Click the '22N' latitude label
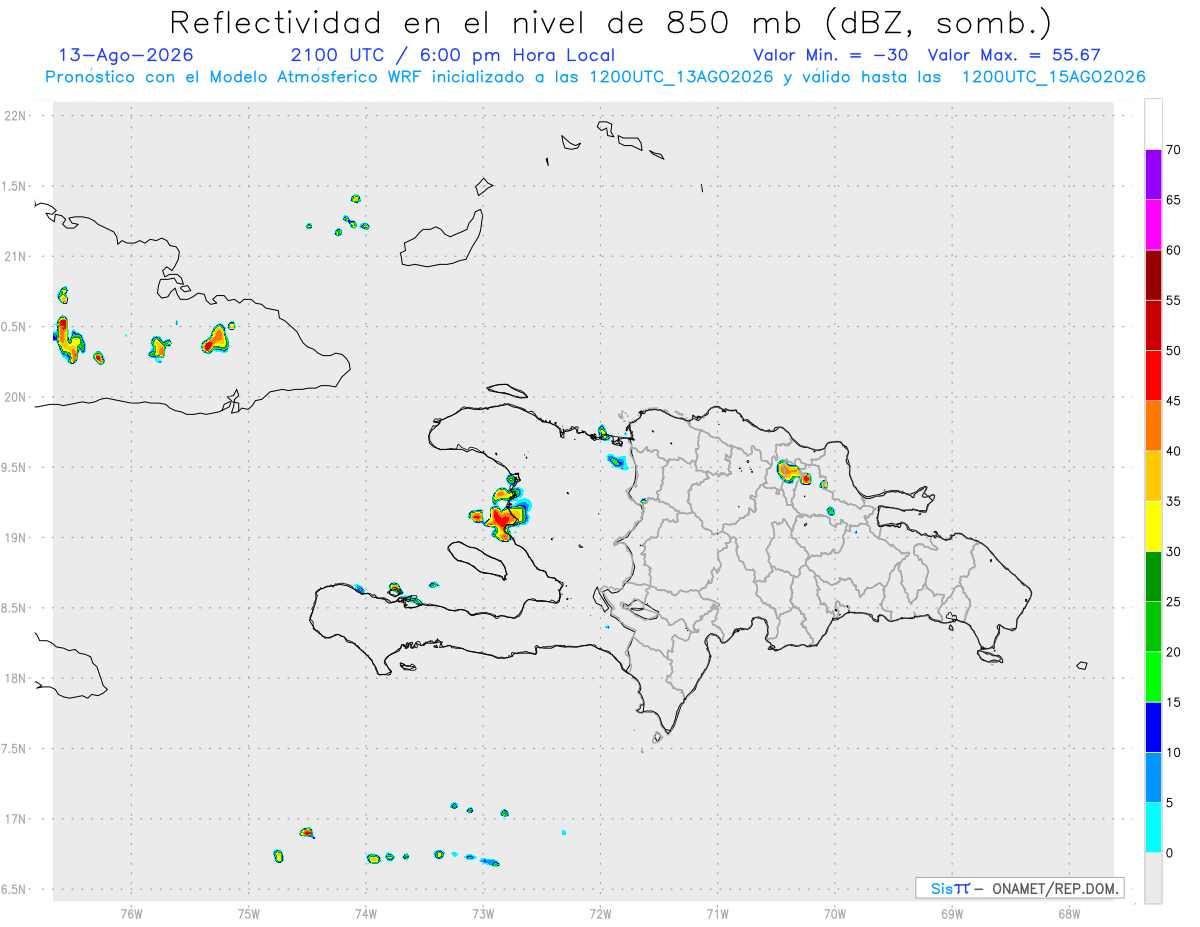This screenshot has width=1200, height=927. [x=16, y=116]
